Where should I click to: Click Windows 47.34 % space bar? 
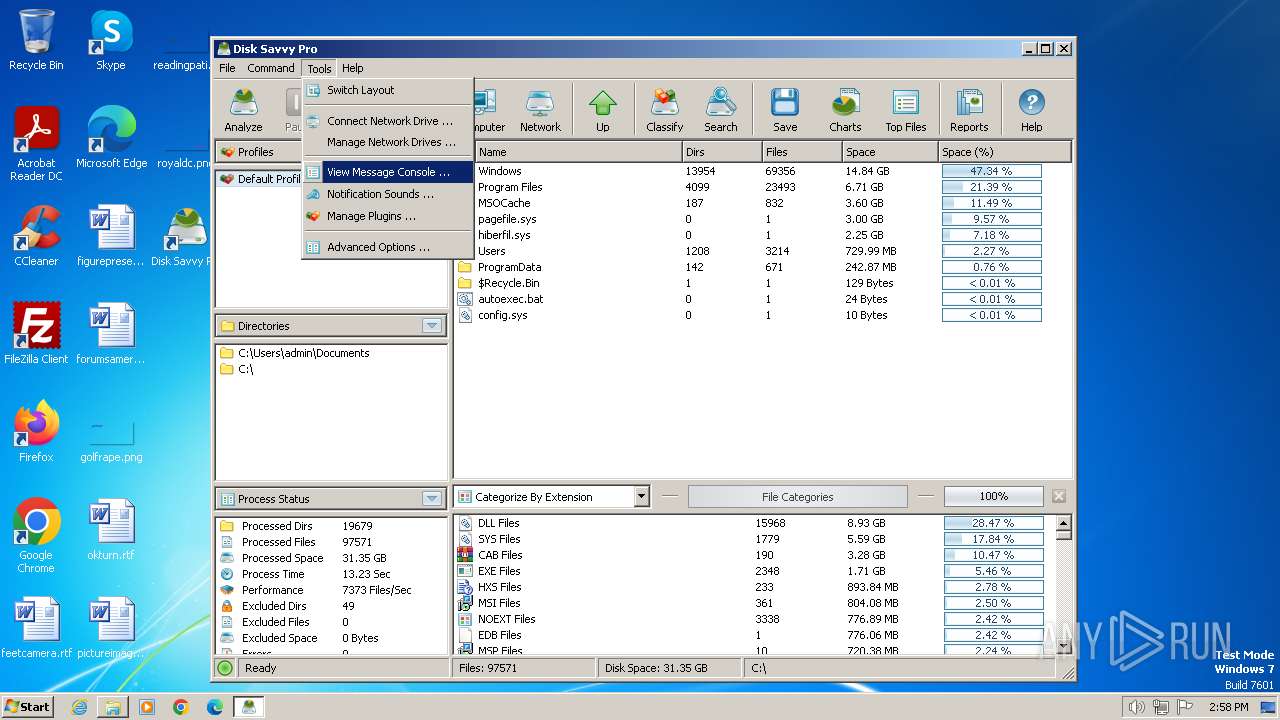[x=991, y=171]
